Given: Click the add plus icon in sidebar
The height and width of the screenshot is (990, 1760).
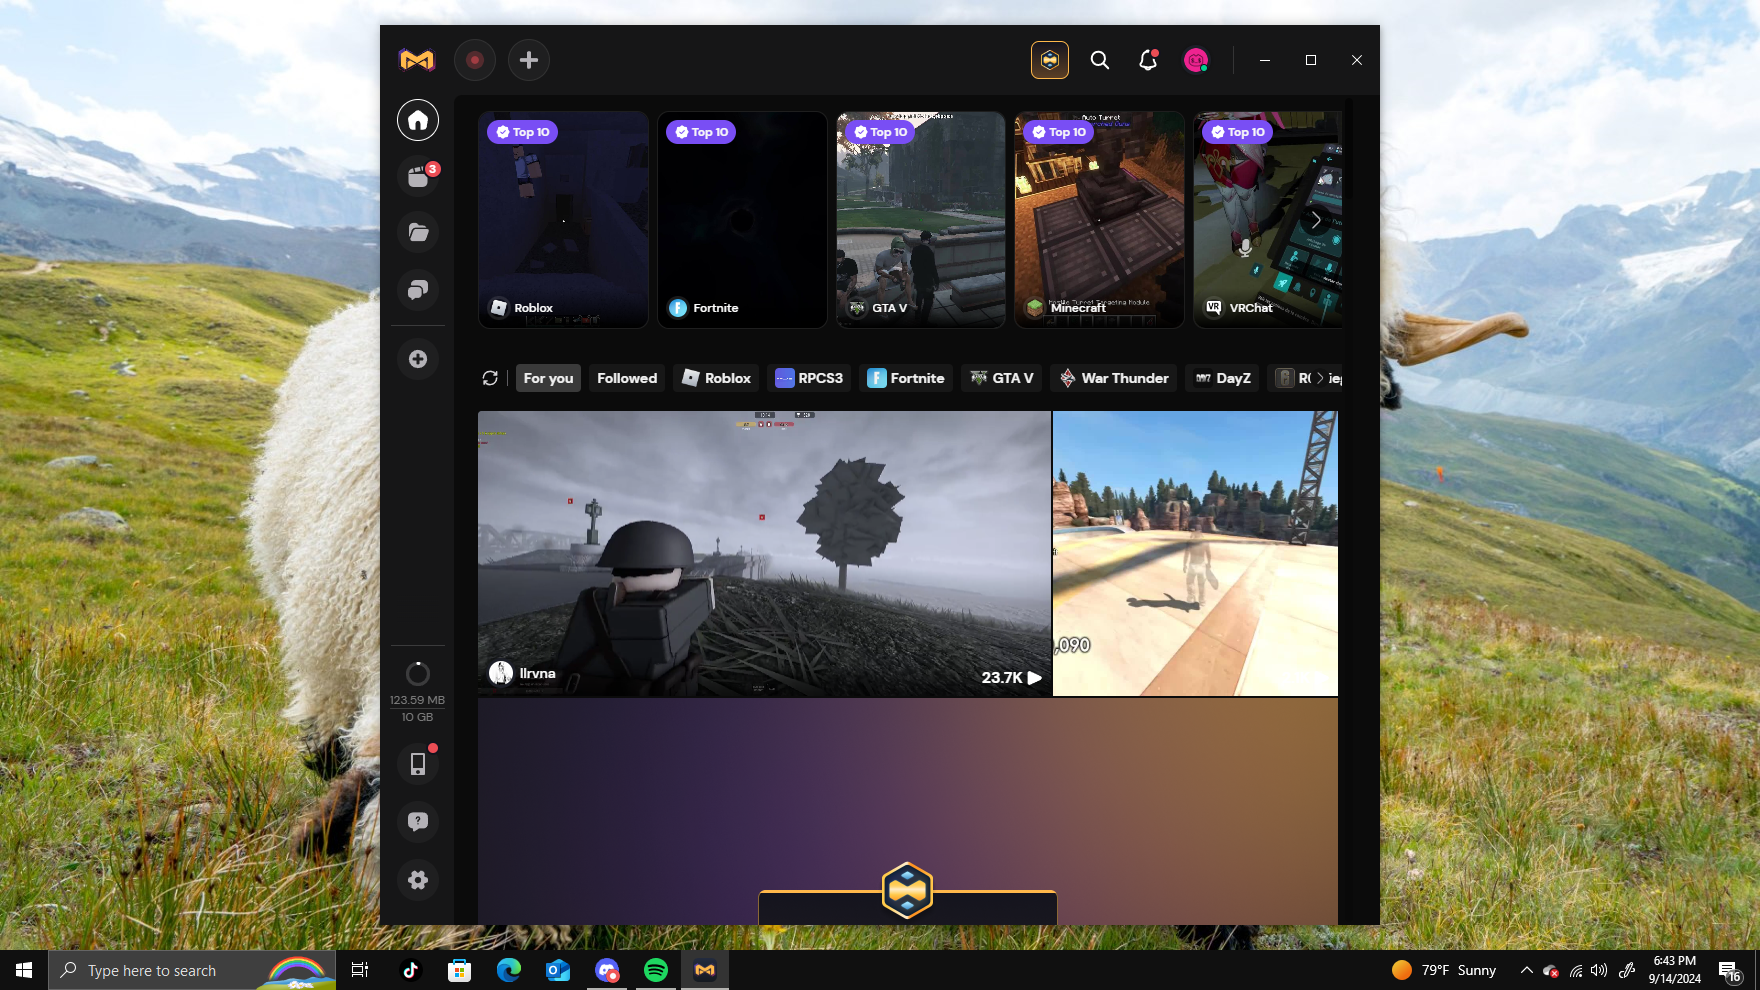Looking at the screenshot, I should (418, 359).
